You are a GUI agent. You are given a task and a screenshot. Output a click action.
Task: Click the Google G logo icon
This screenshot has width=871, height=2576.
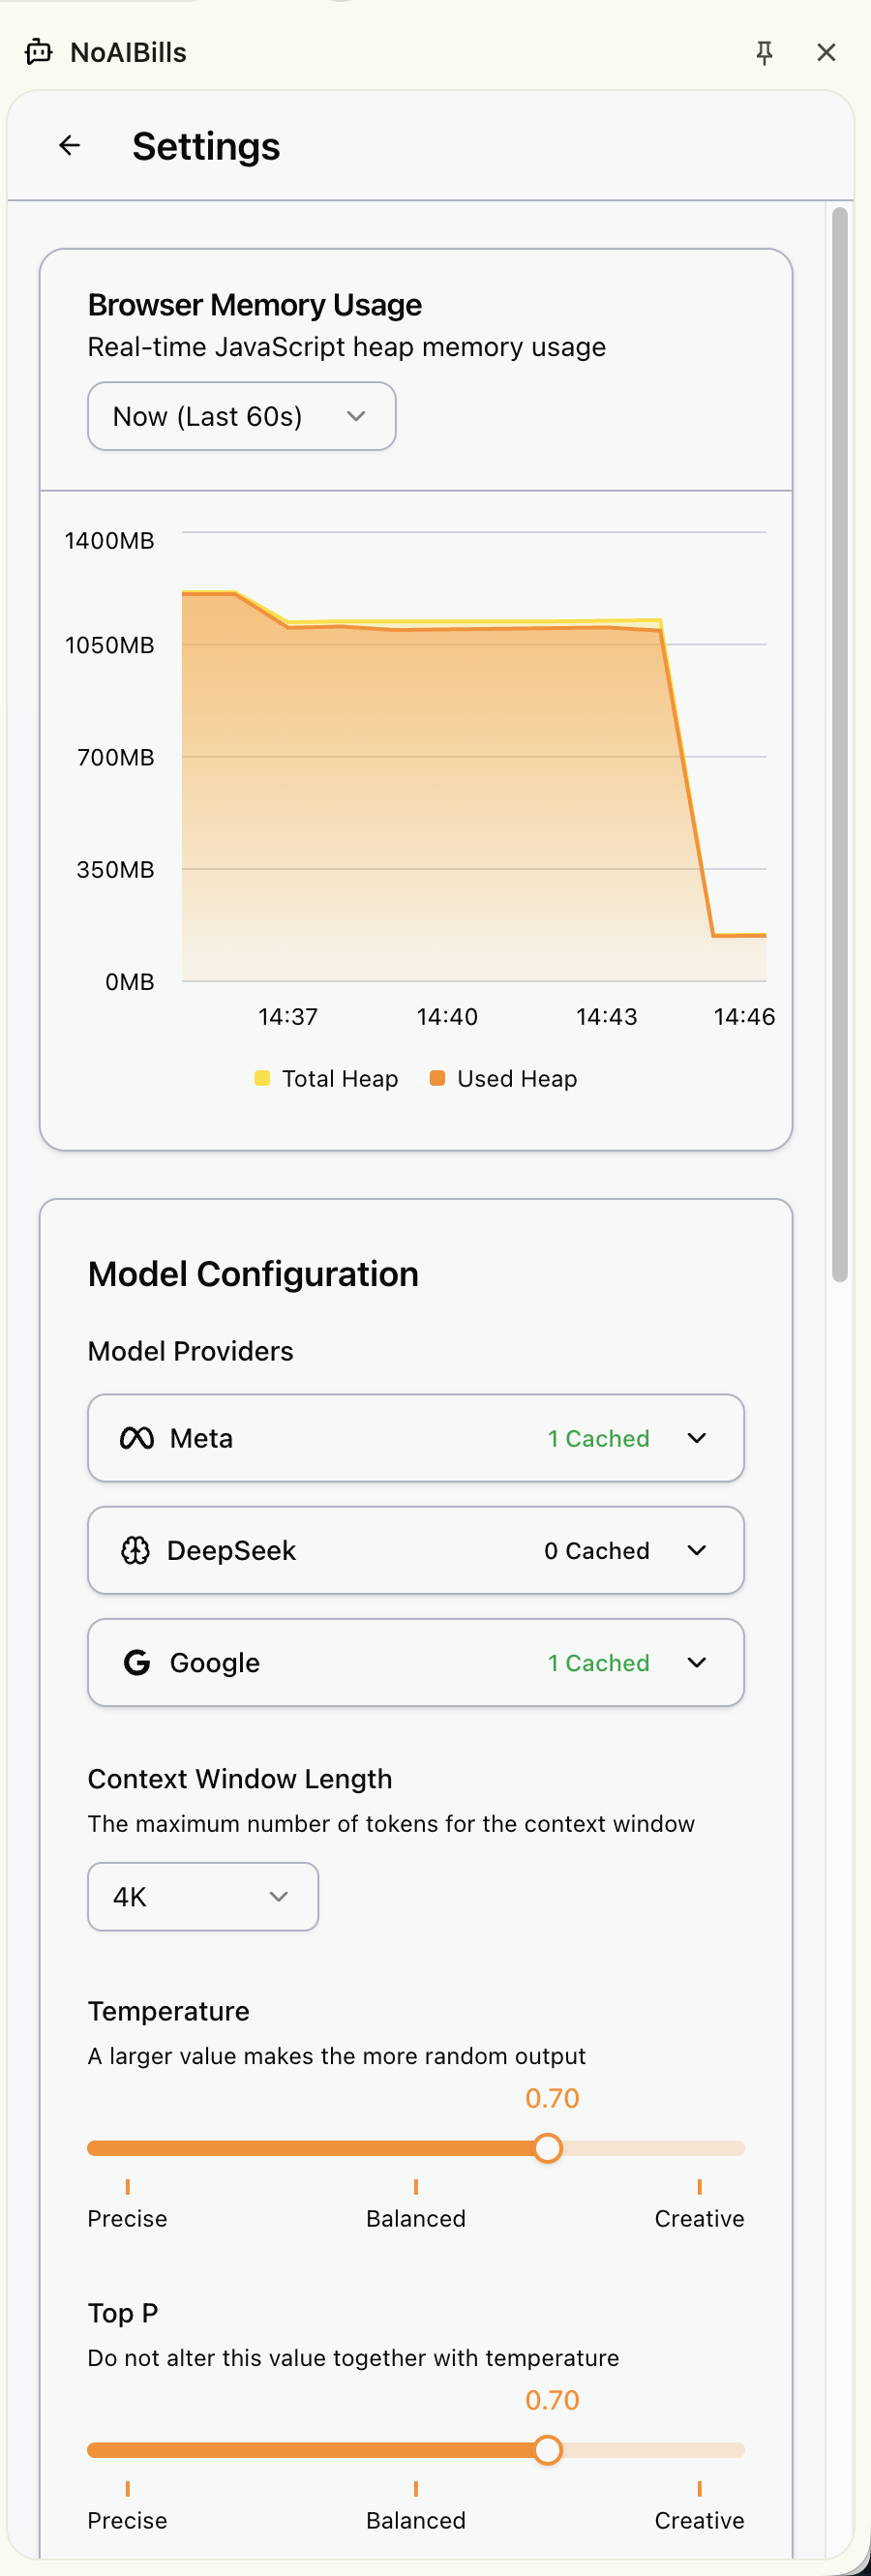click(137, 1662)
